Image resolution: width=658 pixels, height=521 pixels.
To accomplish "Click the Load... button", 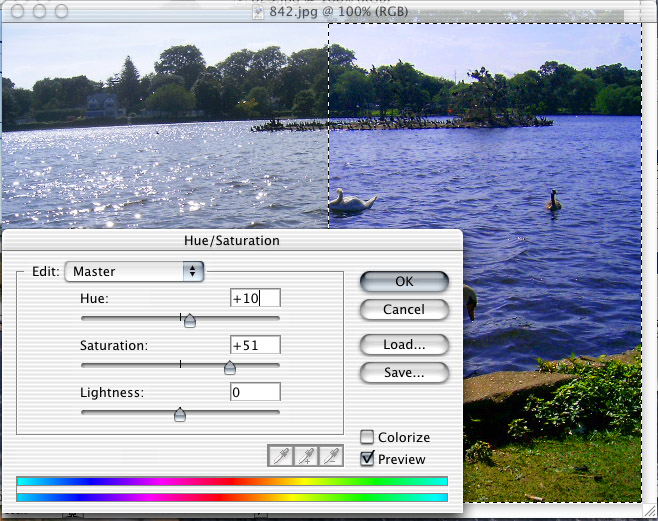I will (x=404, y=345).
